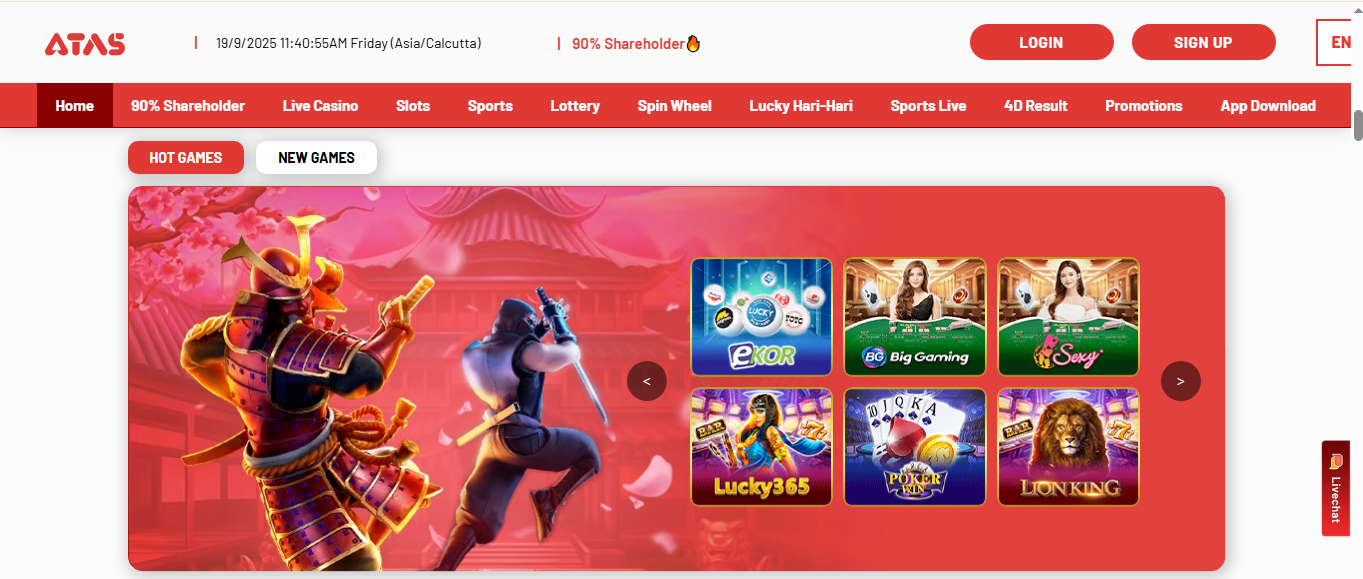
Task: Click the SIGN UP button
Action: pos(1203,42)
